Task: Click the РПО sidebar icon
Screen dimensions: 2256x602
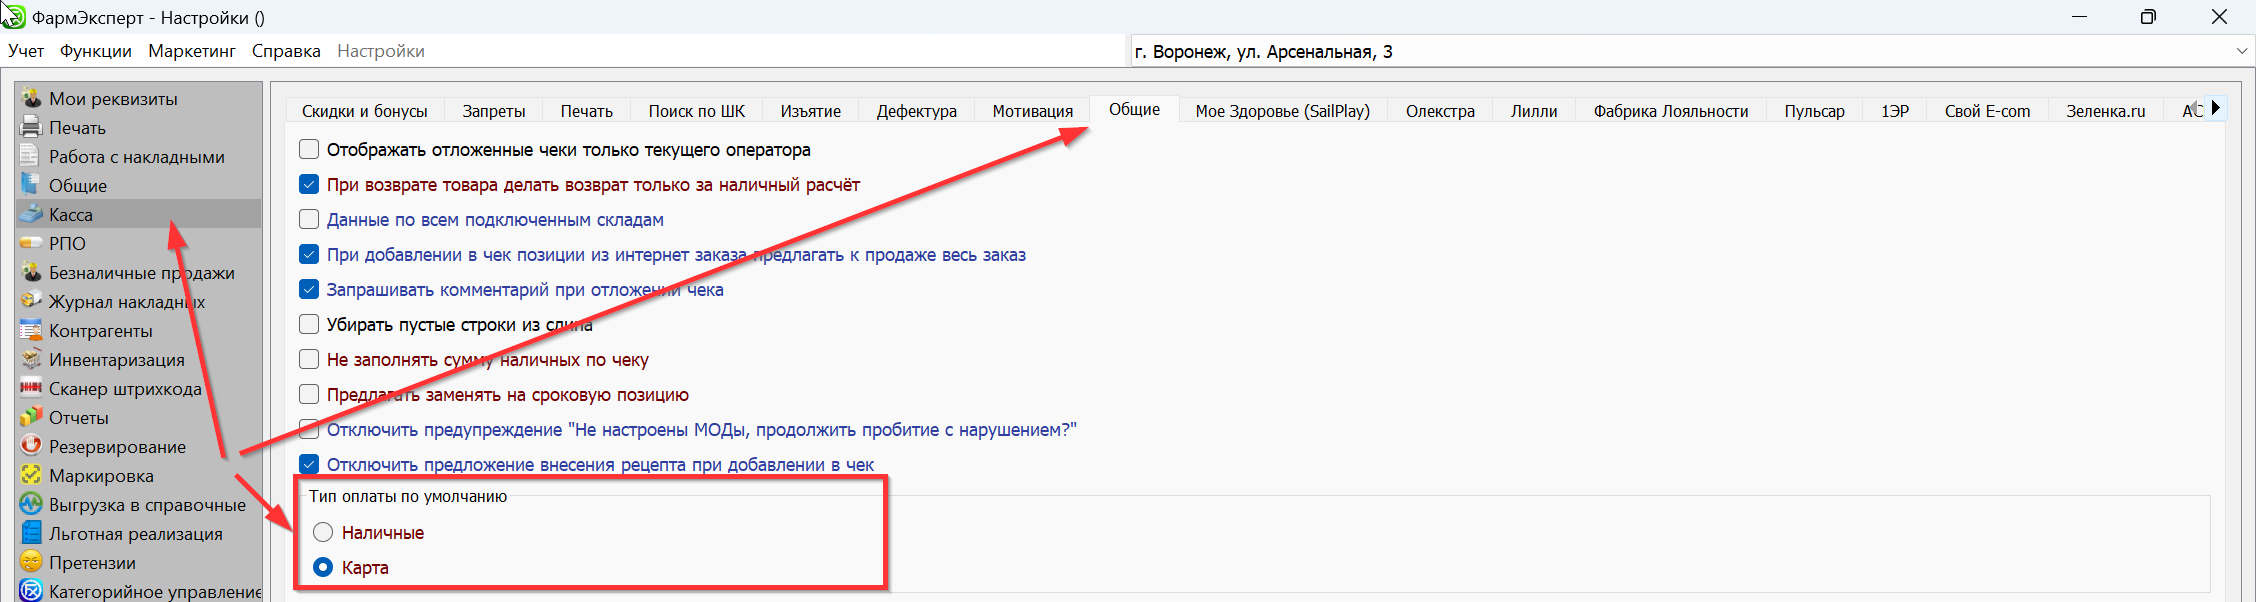Action: point(32,243)
